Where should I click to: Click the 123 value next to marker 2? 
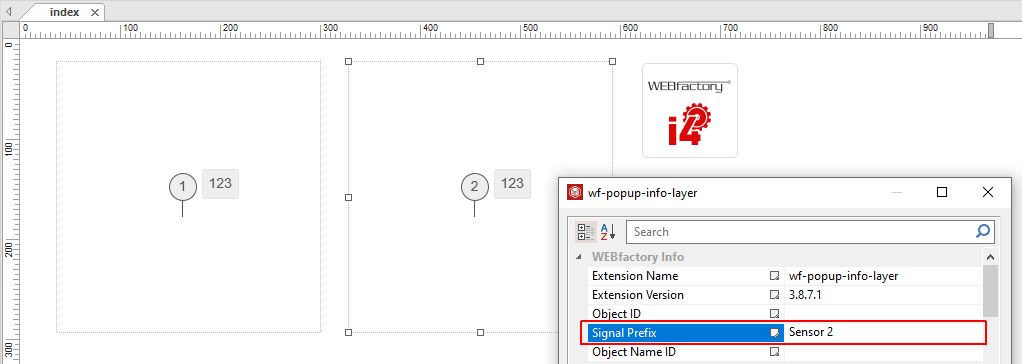(x=512, y=183)
